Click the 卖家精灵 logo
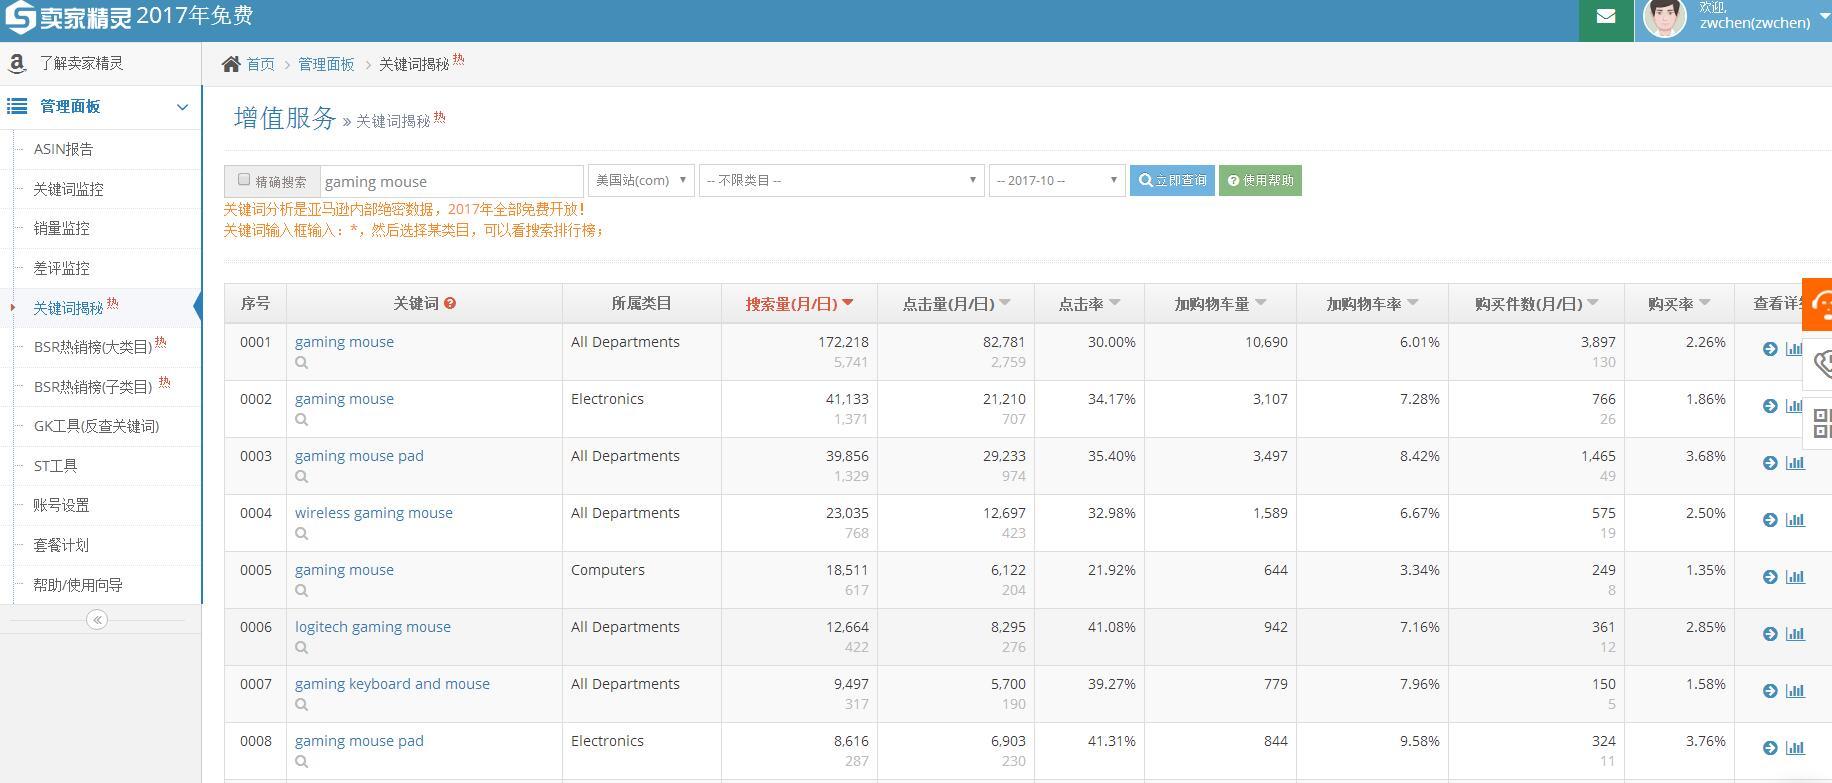Image resolution: width=1832 pixels, height=783 pixels. point(69,17)
